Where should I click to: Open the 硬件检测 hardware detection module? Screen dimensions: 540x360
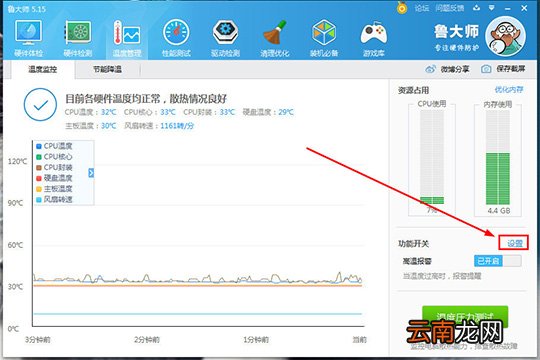(x=78, y=38)
